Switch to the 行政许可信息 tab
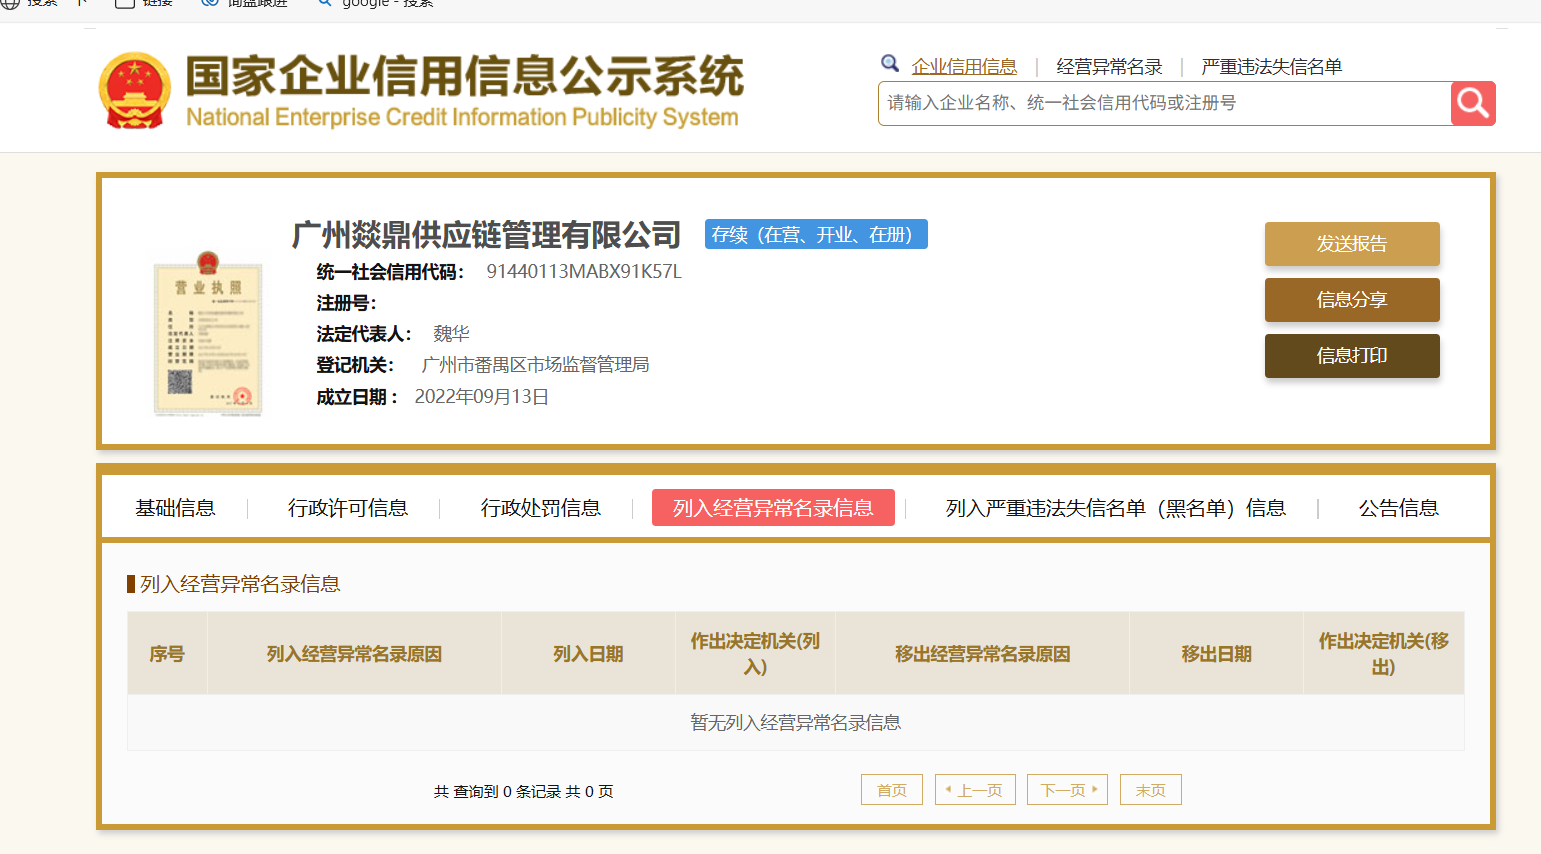This screenshot has width=1541, height=854. point(348,508)
